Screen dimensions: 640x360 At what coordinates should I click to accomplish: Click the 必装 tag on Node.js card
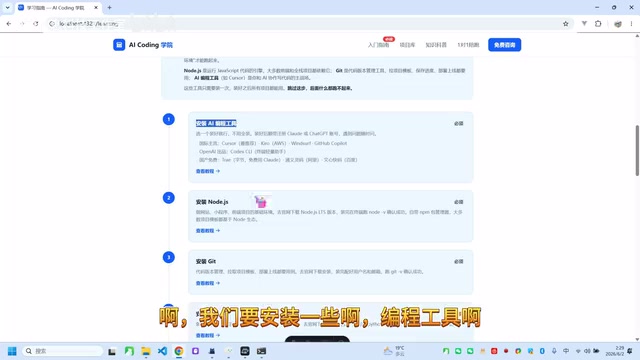(458, 202)
